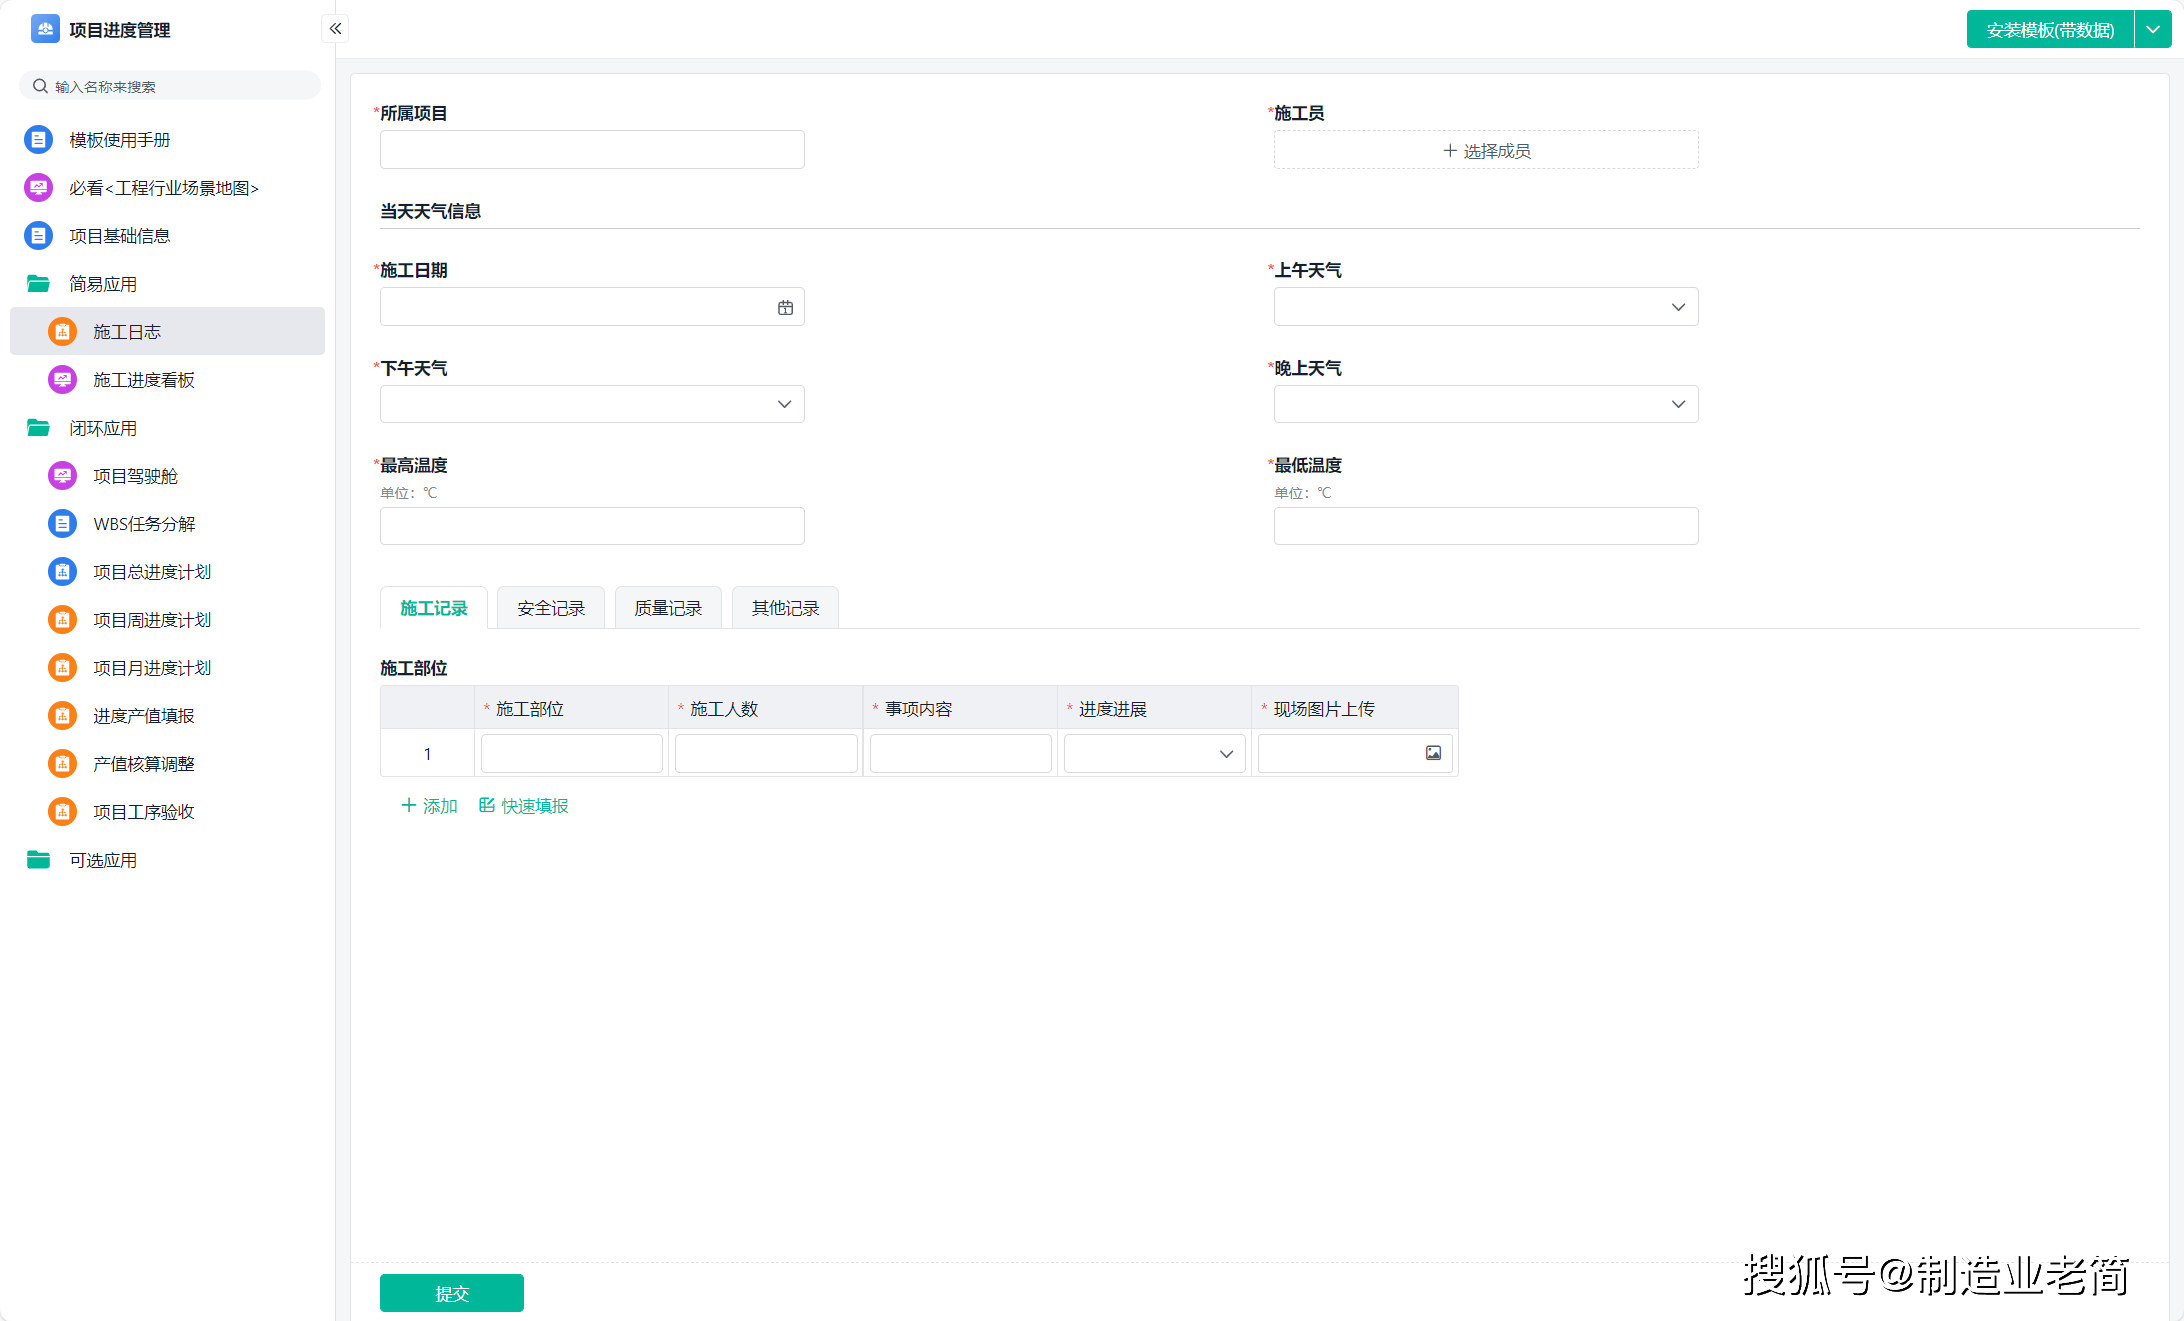Click the 快速填报 link text
Image resolution: width=2184 pixels, height=1321 pixels.
[535, 806]
